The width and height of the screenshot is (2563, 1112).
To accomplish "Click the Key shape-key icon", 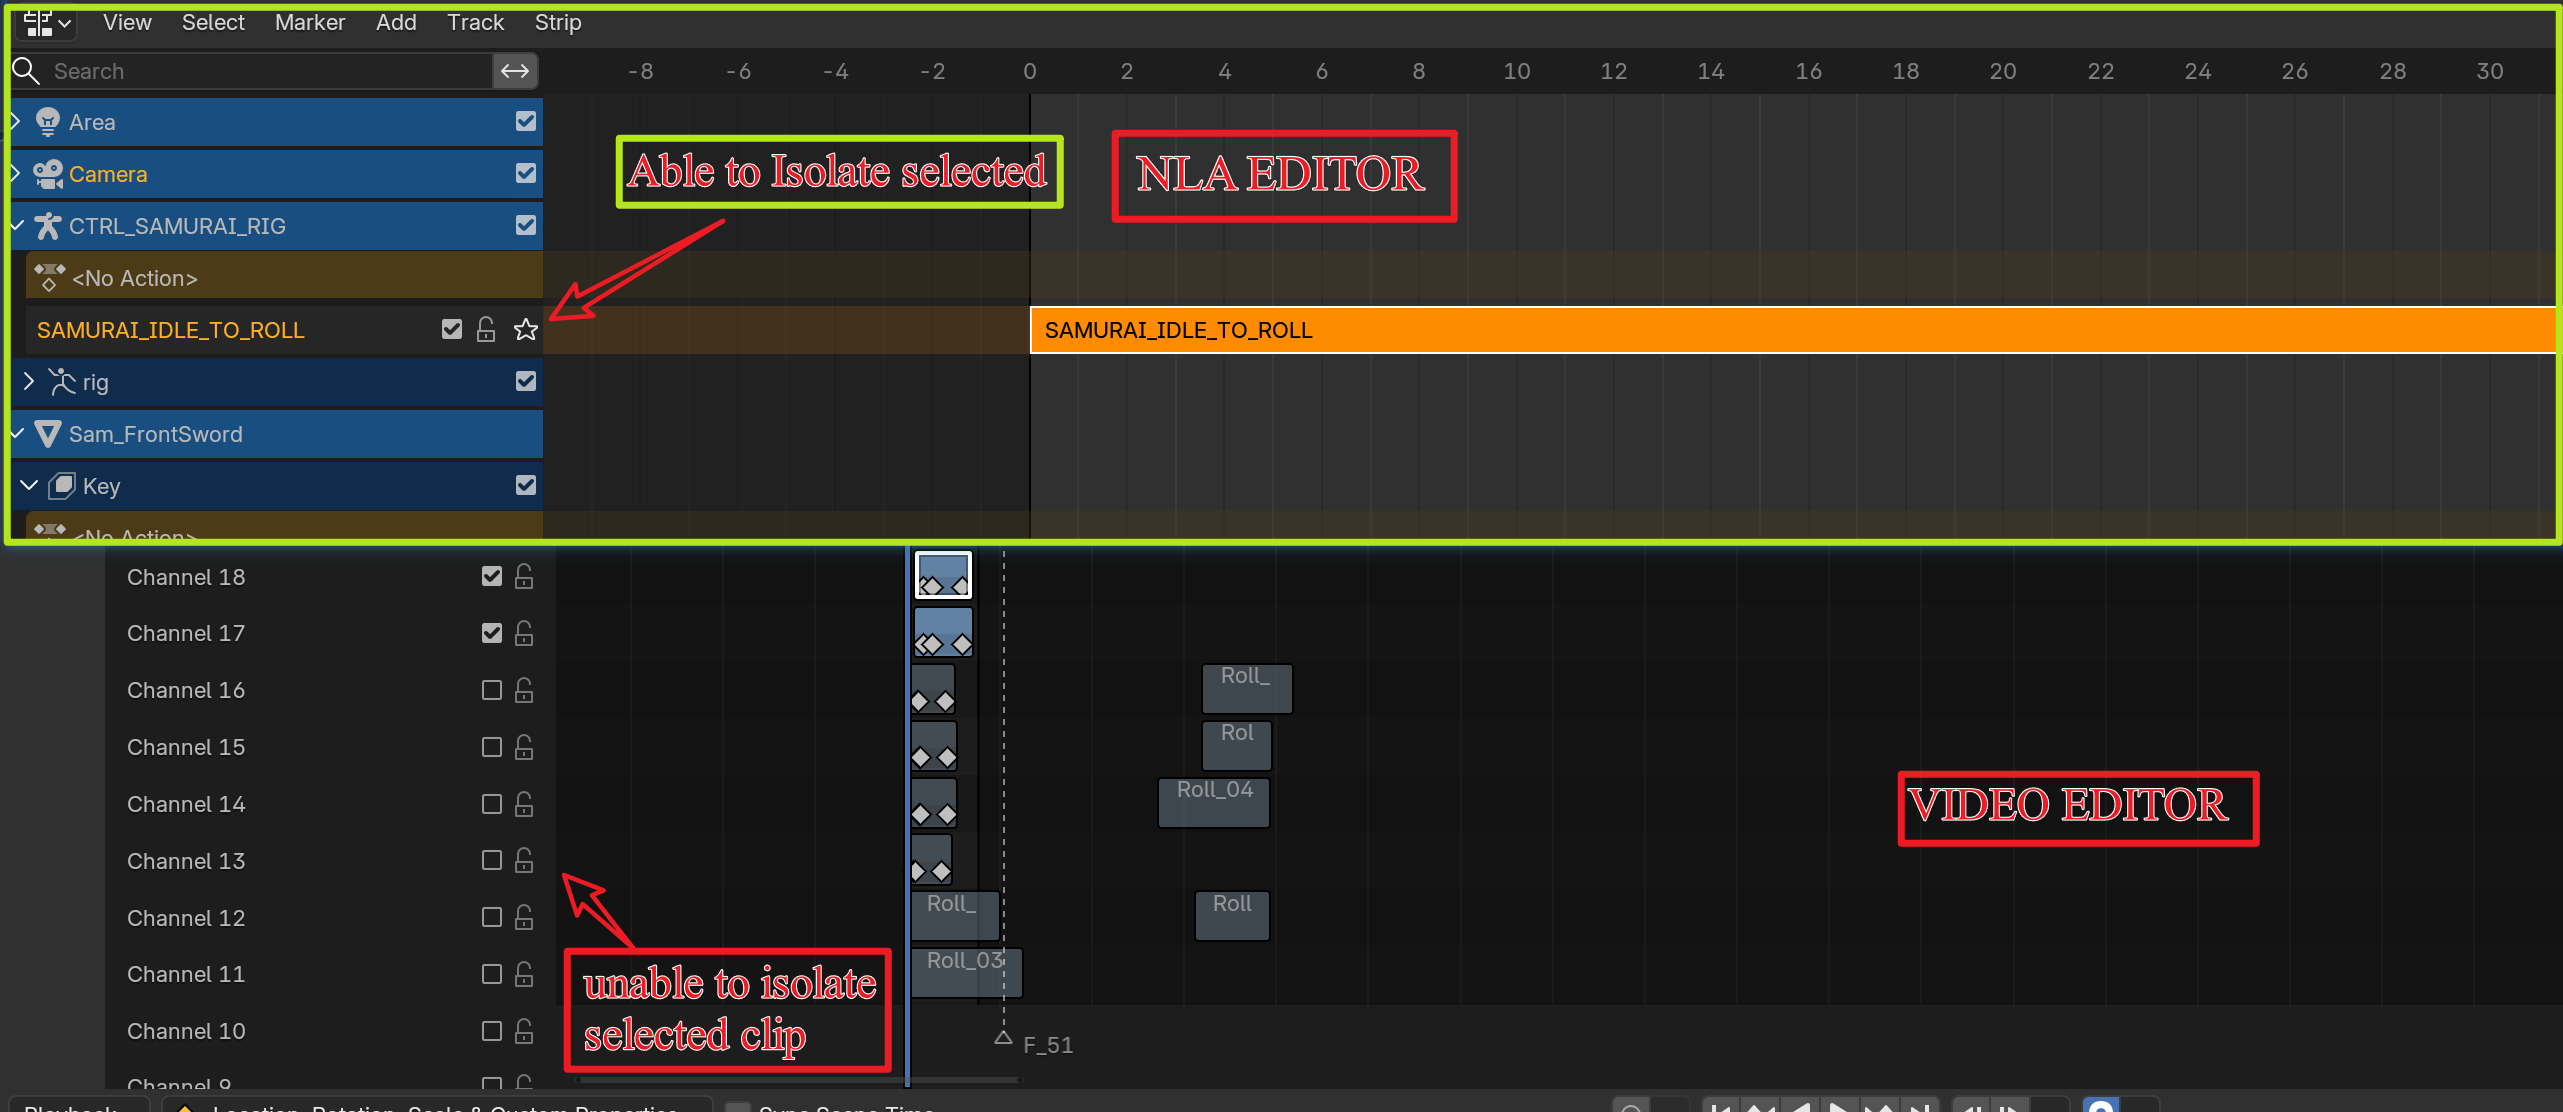I will pos(62,486).
